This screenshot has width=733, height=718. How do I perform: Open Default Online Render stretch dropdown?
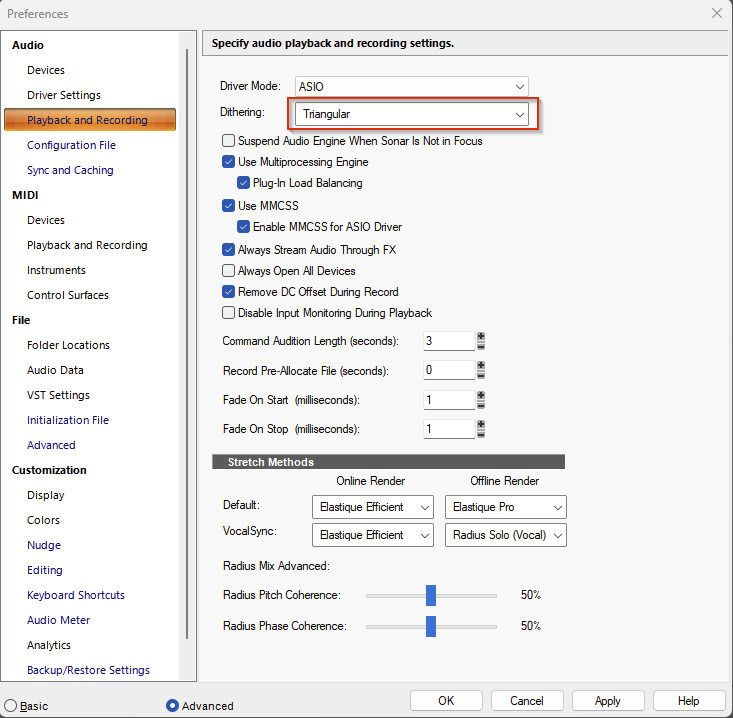[x=372, y=507]
